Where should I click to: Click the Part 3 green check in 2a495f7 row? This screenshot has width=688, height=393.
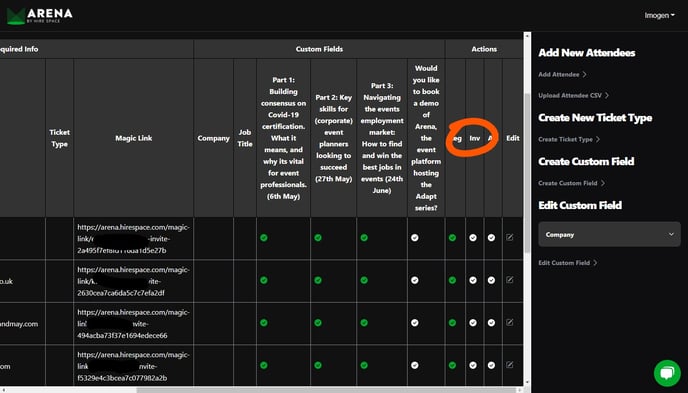(364, 238)
